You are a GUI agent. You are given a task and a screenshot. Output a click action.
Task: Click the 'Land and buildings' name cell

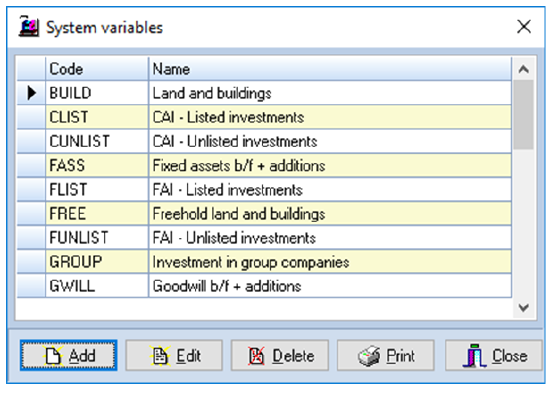[x=330, y=93]
